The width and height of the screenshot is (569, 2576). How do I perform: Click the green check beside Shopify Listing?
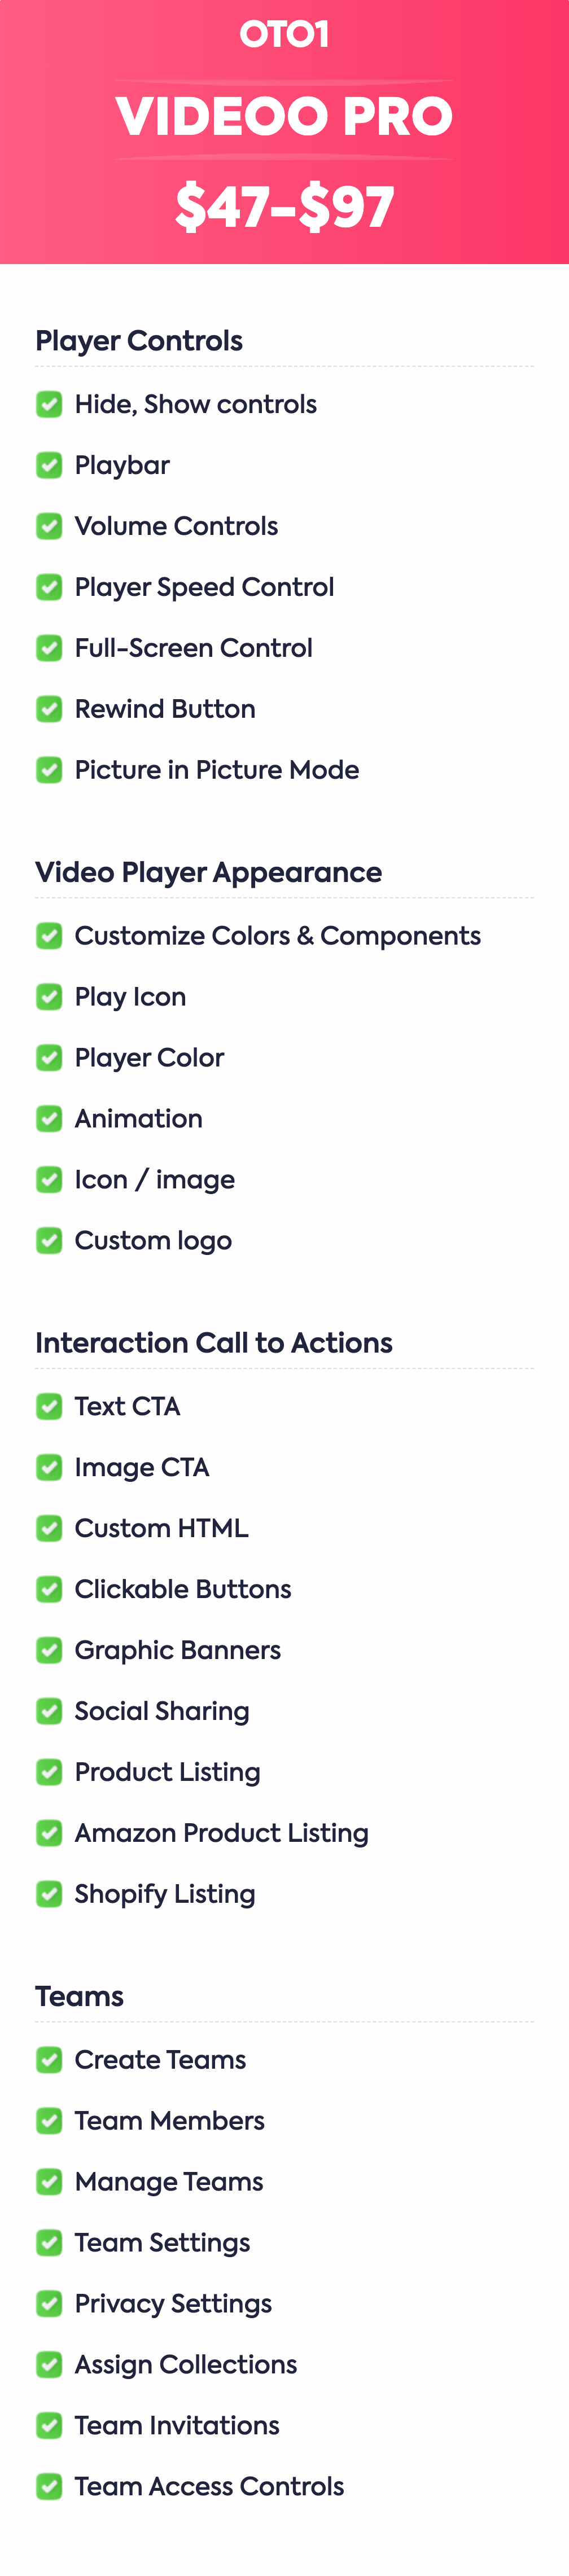(49, 1894)
